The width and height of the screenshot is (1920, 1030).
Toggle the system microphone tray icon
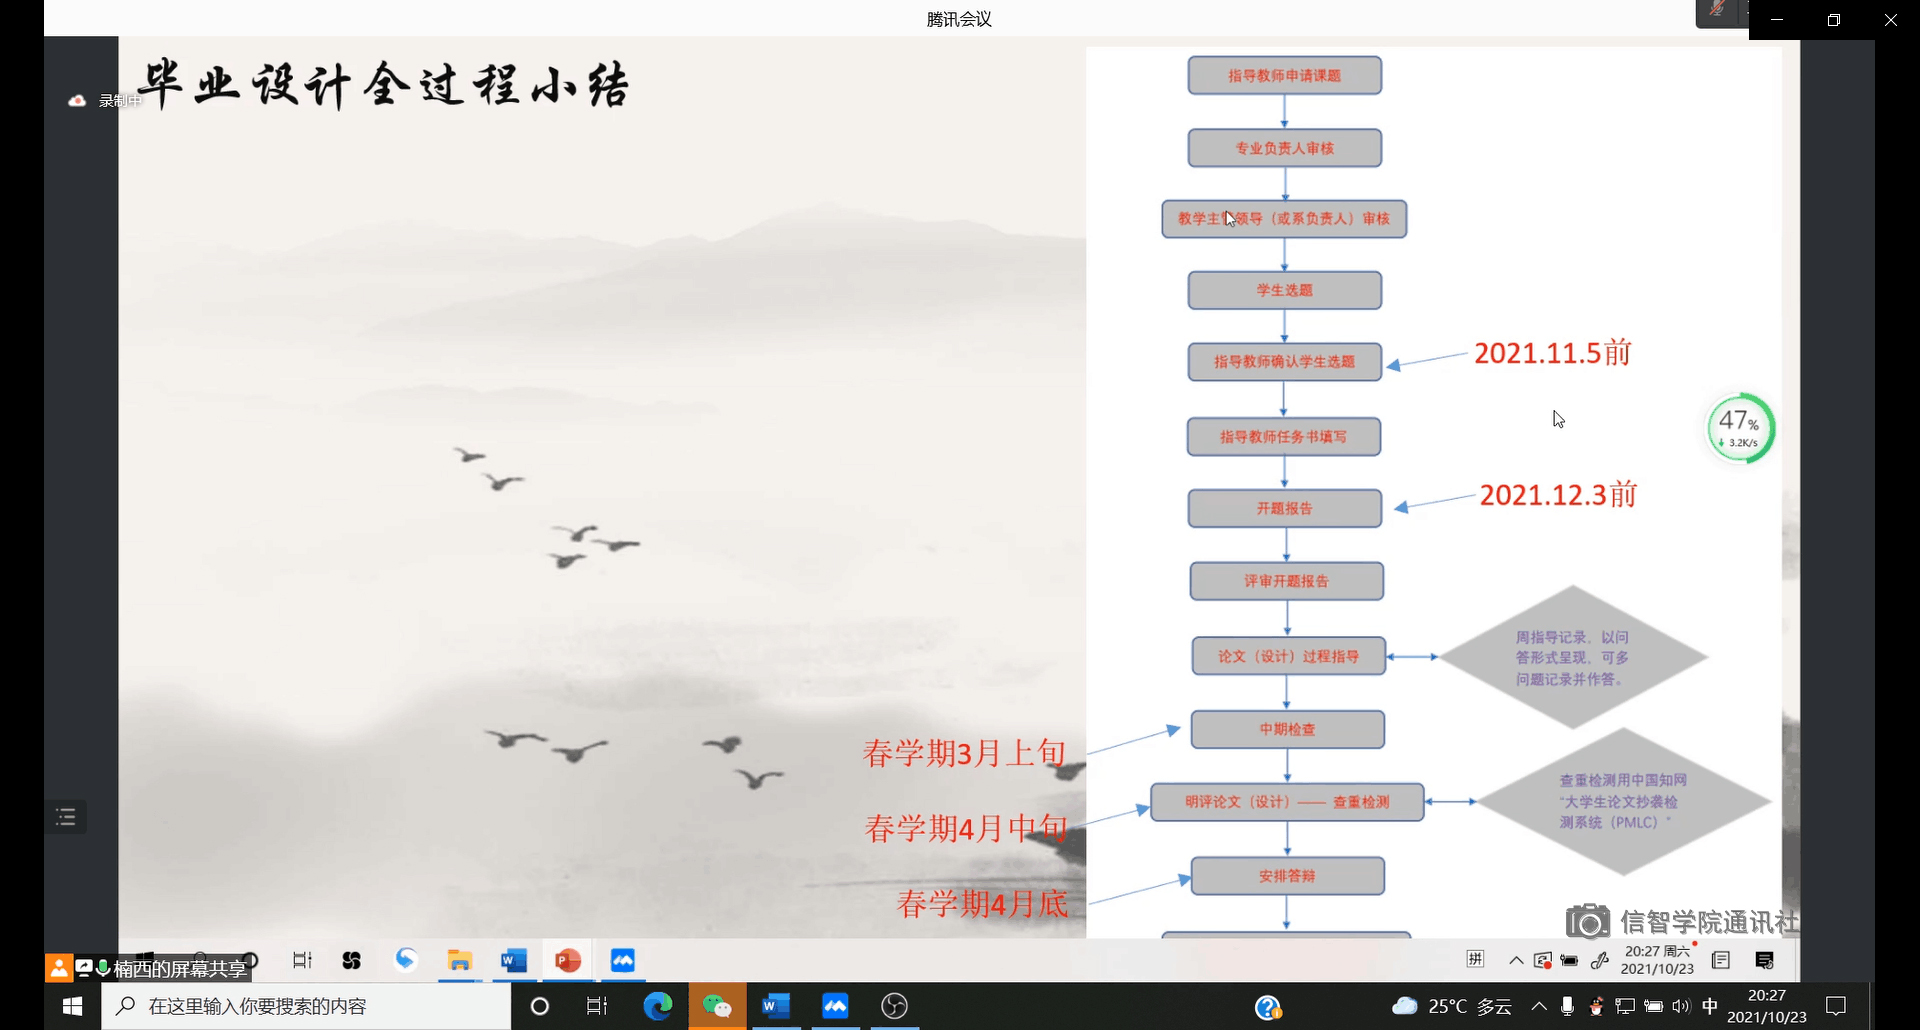click(1567, 1006)
